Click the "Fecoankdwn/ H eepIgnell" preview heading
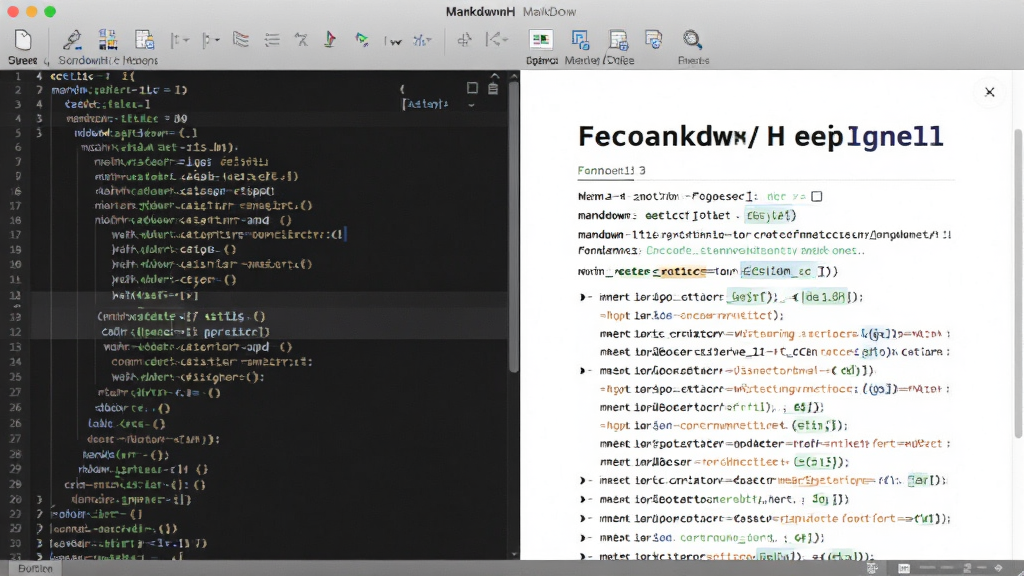This screenshot has width=1024, height=576. pyautogui.click(x=760, y=136)
